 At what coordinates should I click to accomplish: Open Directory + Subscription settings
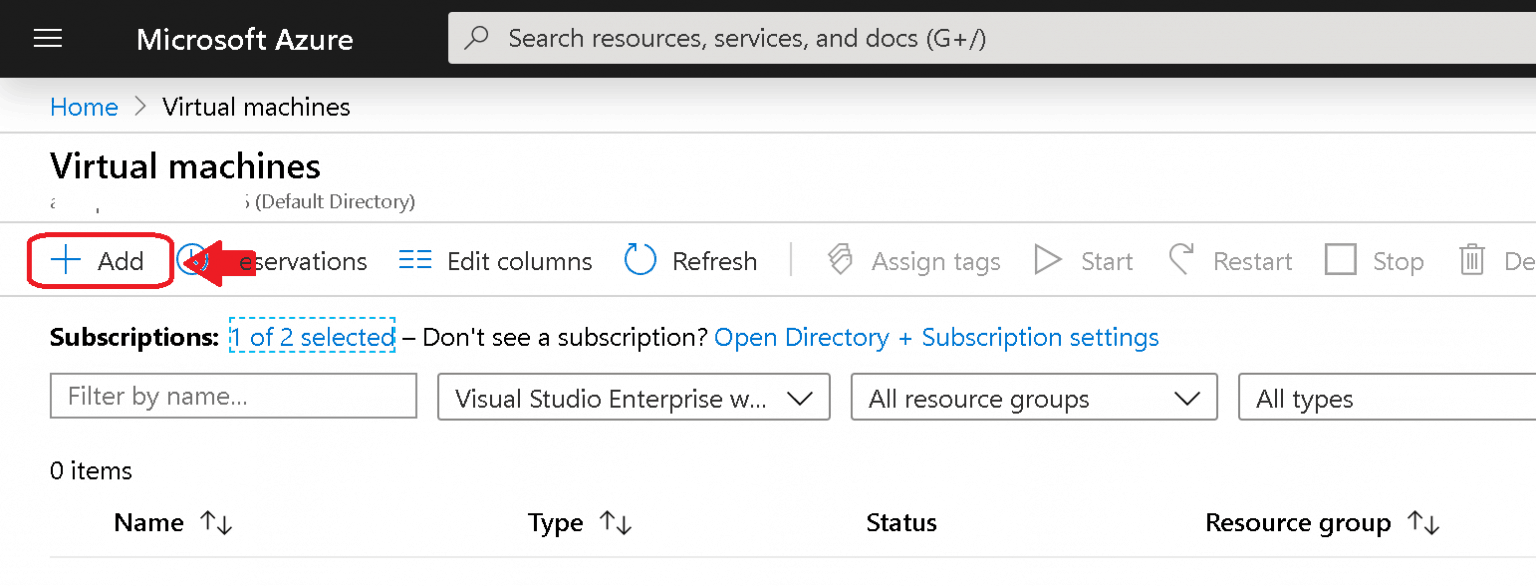[937, 337]
